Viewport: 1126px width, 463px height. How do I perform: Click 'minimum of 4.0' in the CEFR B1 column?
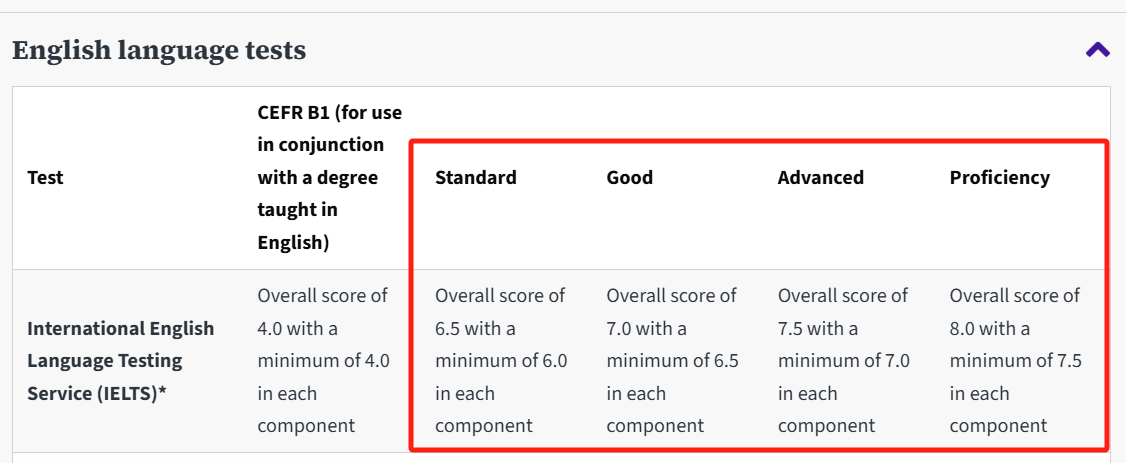323,361
